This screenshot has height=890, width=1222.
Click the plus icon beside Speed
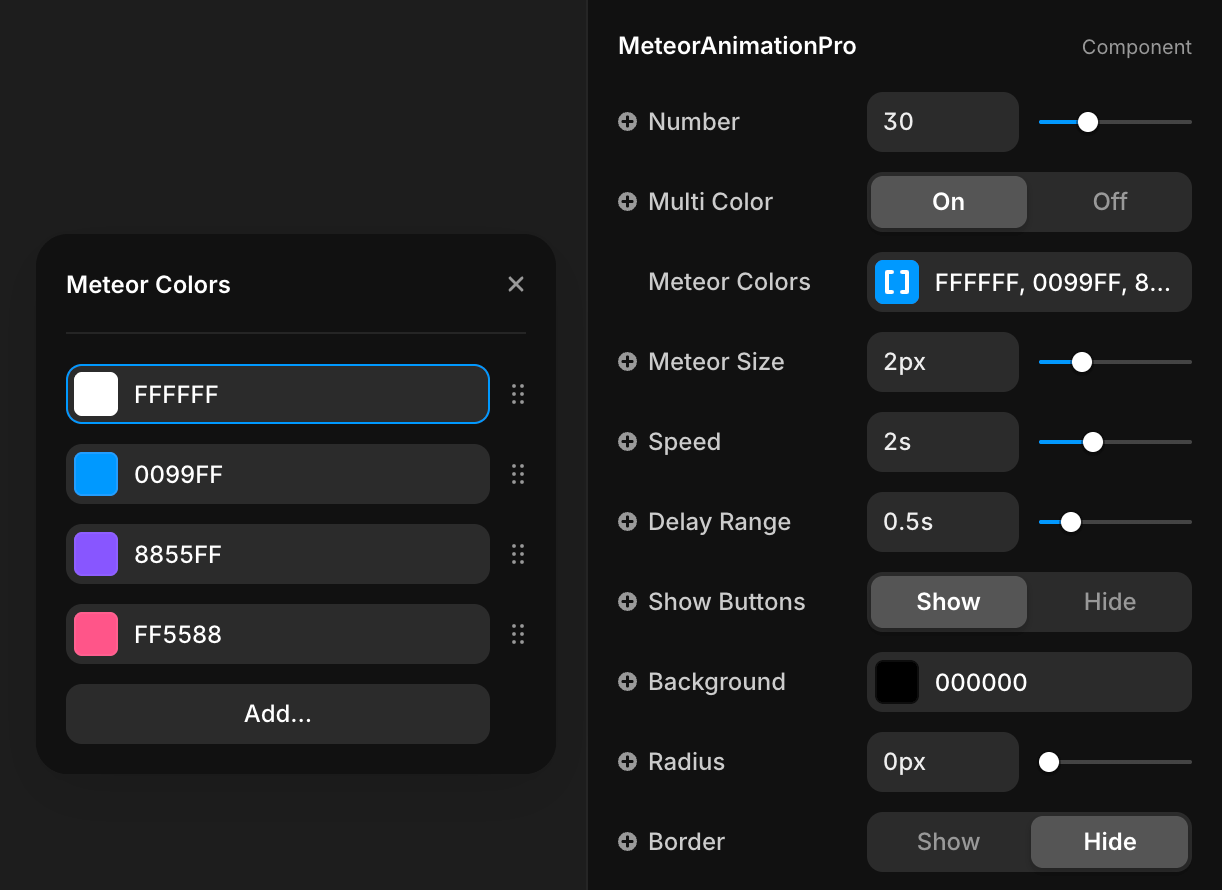627,442
